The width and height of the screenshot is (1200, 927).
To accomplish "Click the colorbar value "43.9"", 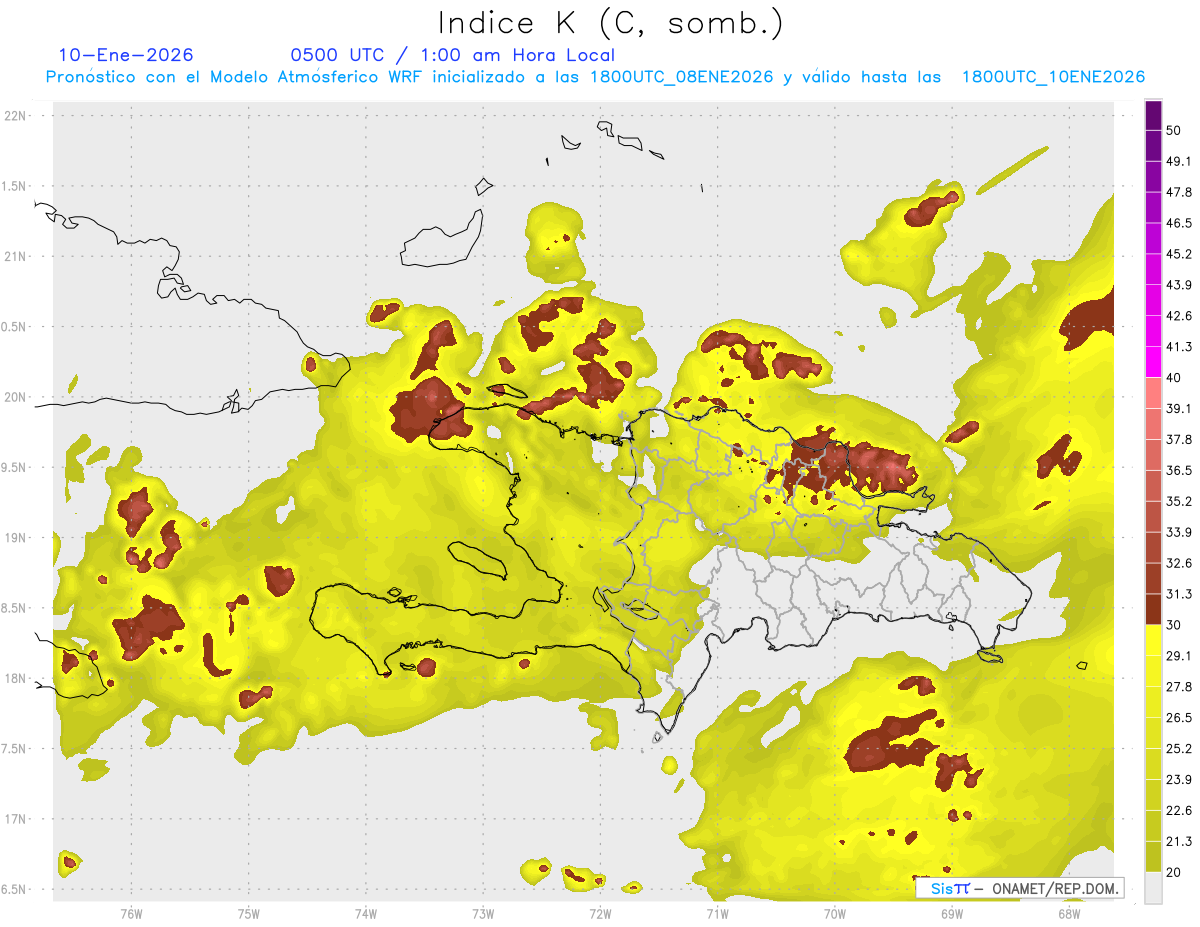I will coord(1178,285).
